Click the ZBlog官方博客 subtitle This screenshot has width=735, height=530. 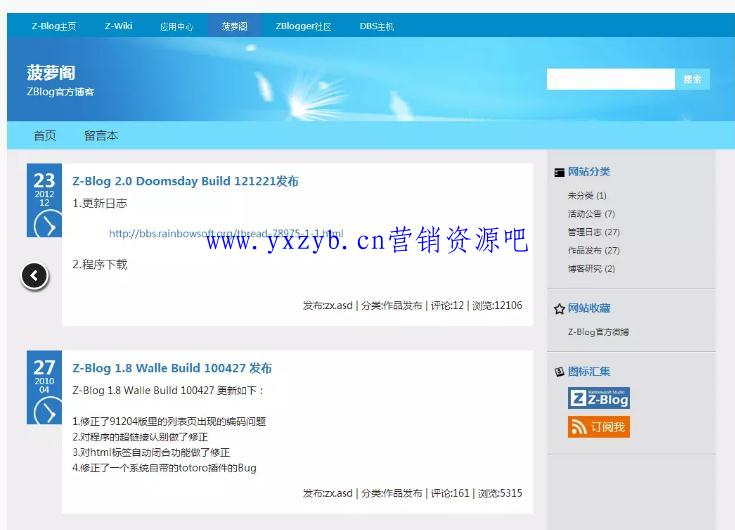click(60, 91)
